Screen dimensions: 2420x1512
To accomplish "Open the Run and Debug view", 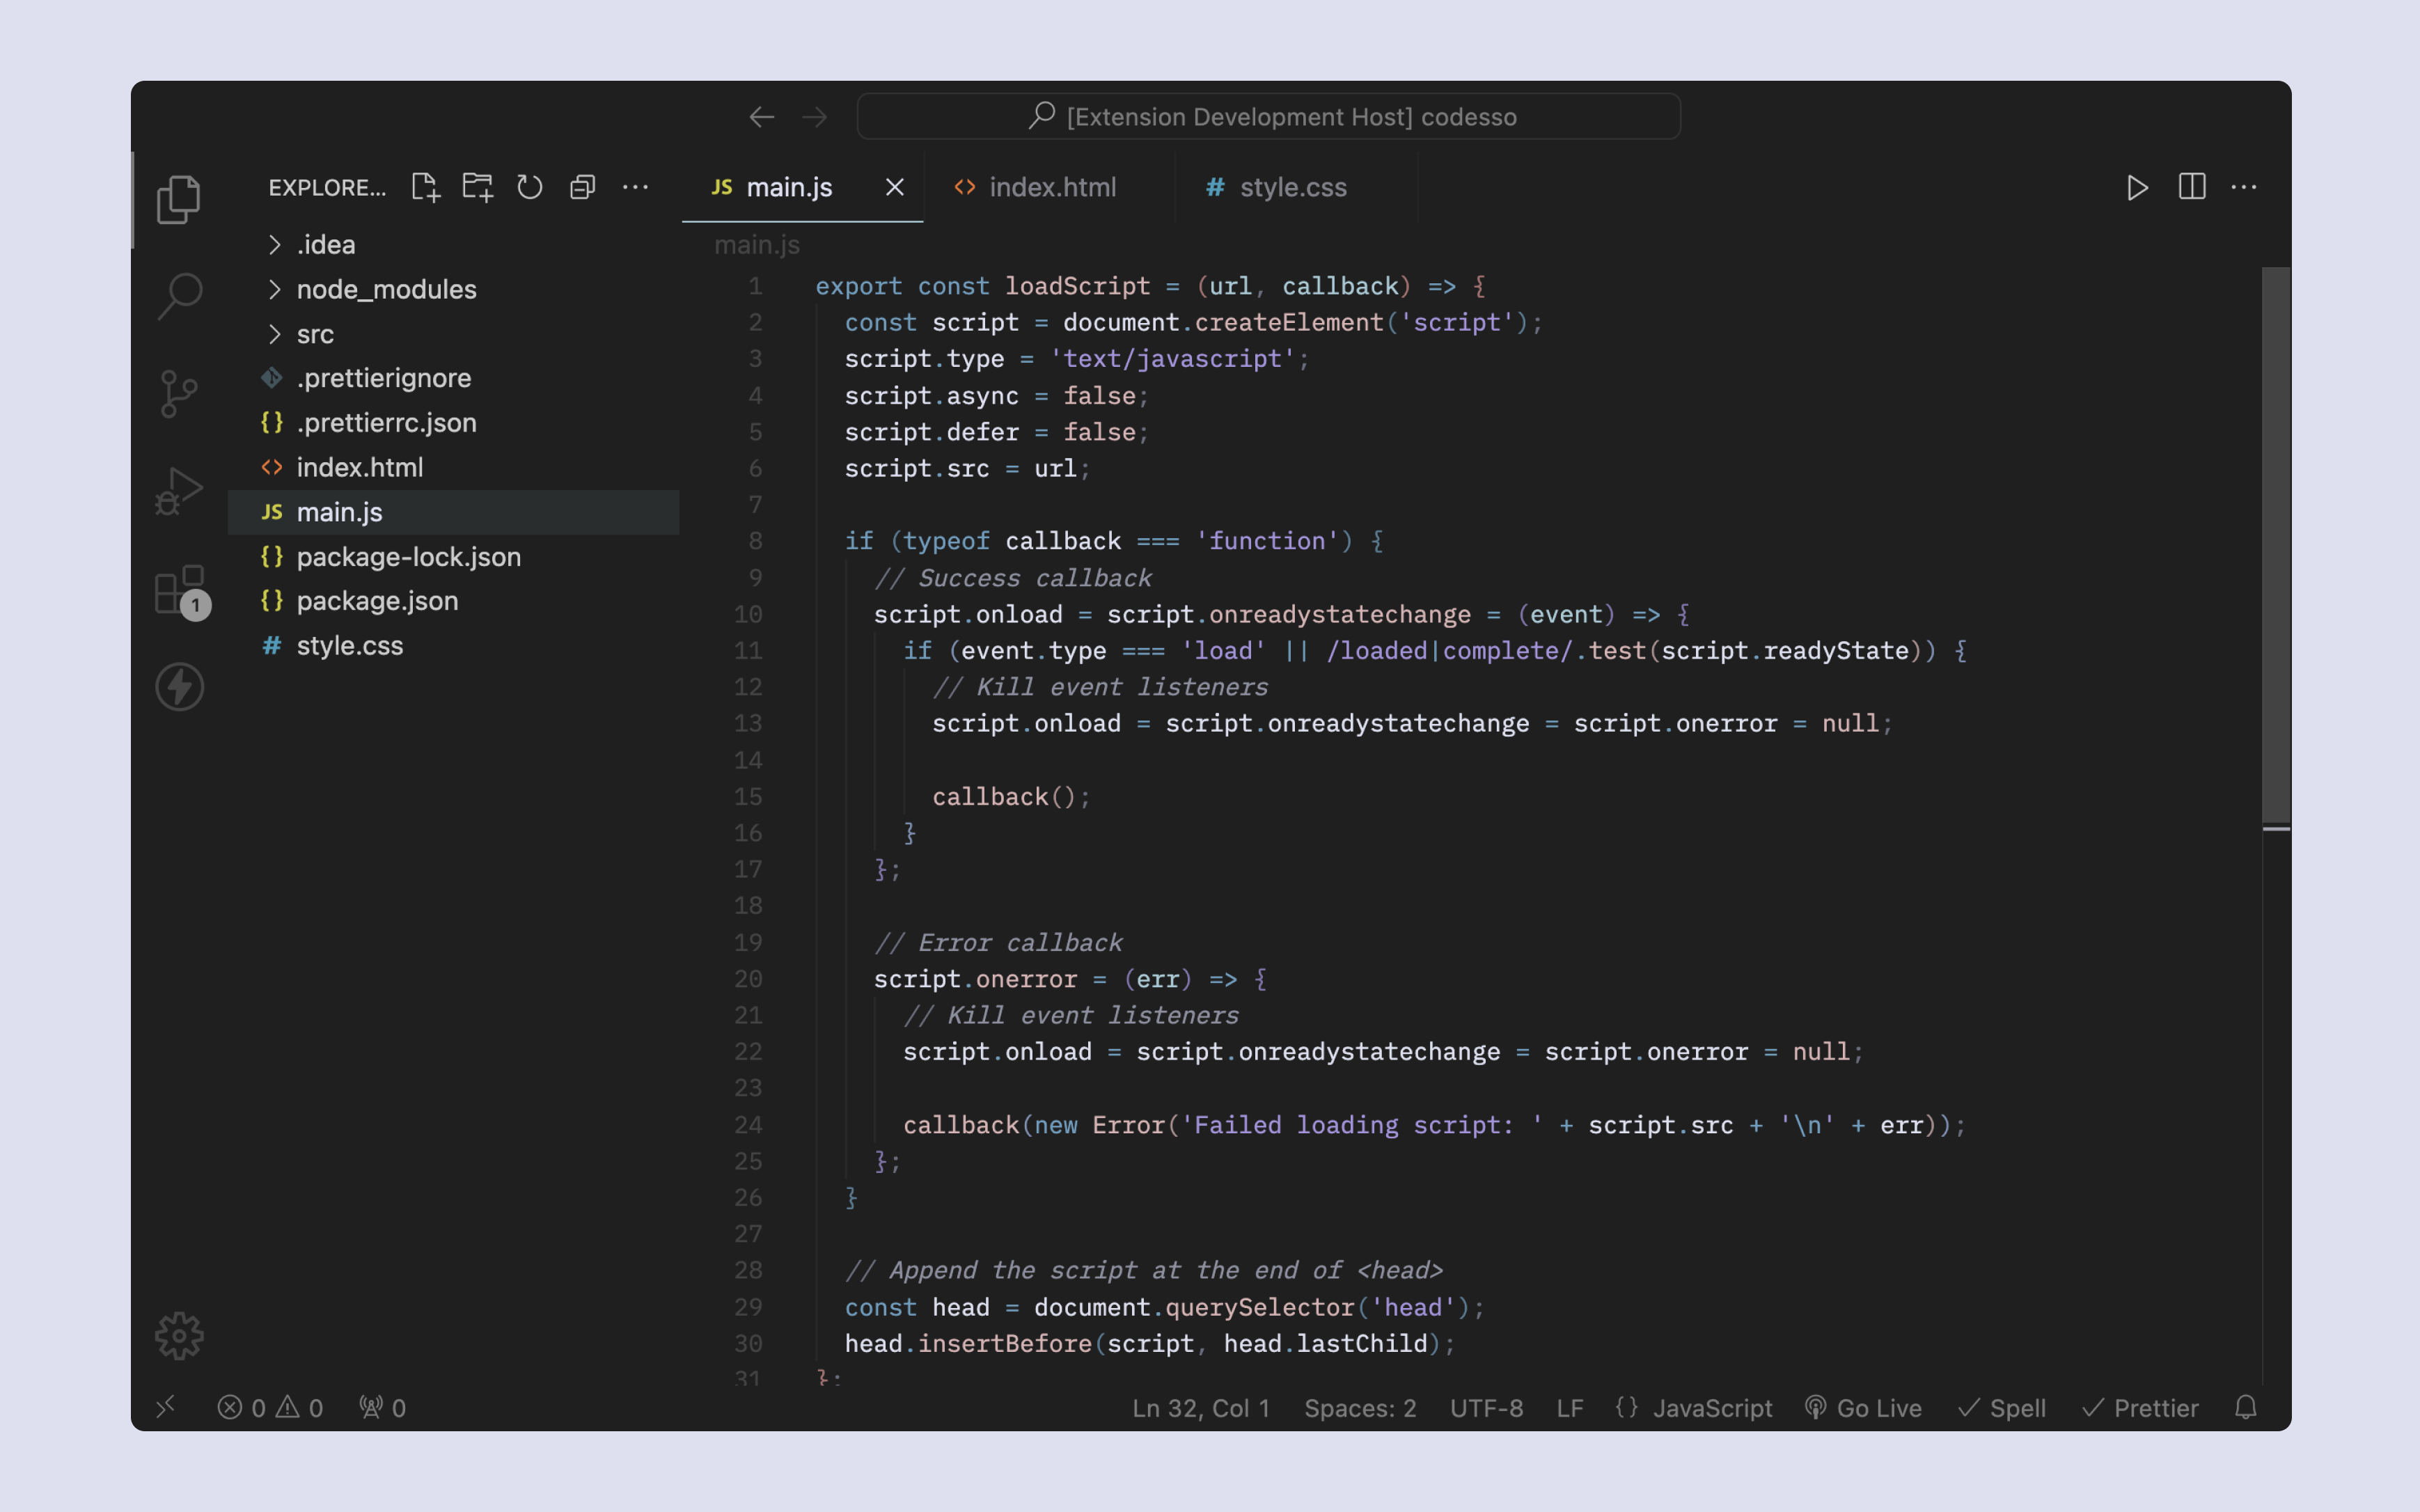I will [180, 491].
